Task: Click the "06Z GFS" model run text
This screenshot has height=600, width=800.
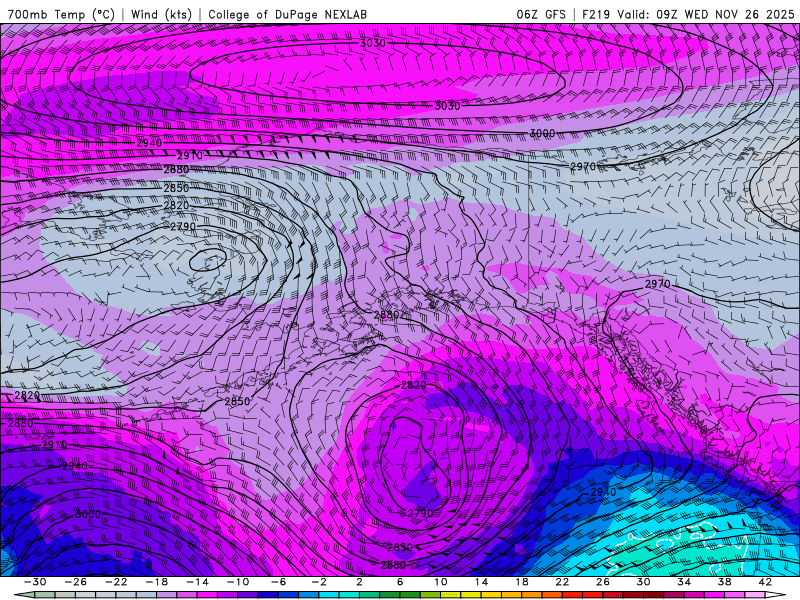Action: [x=541, y=14]
